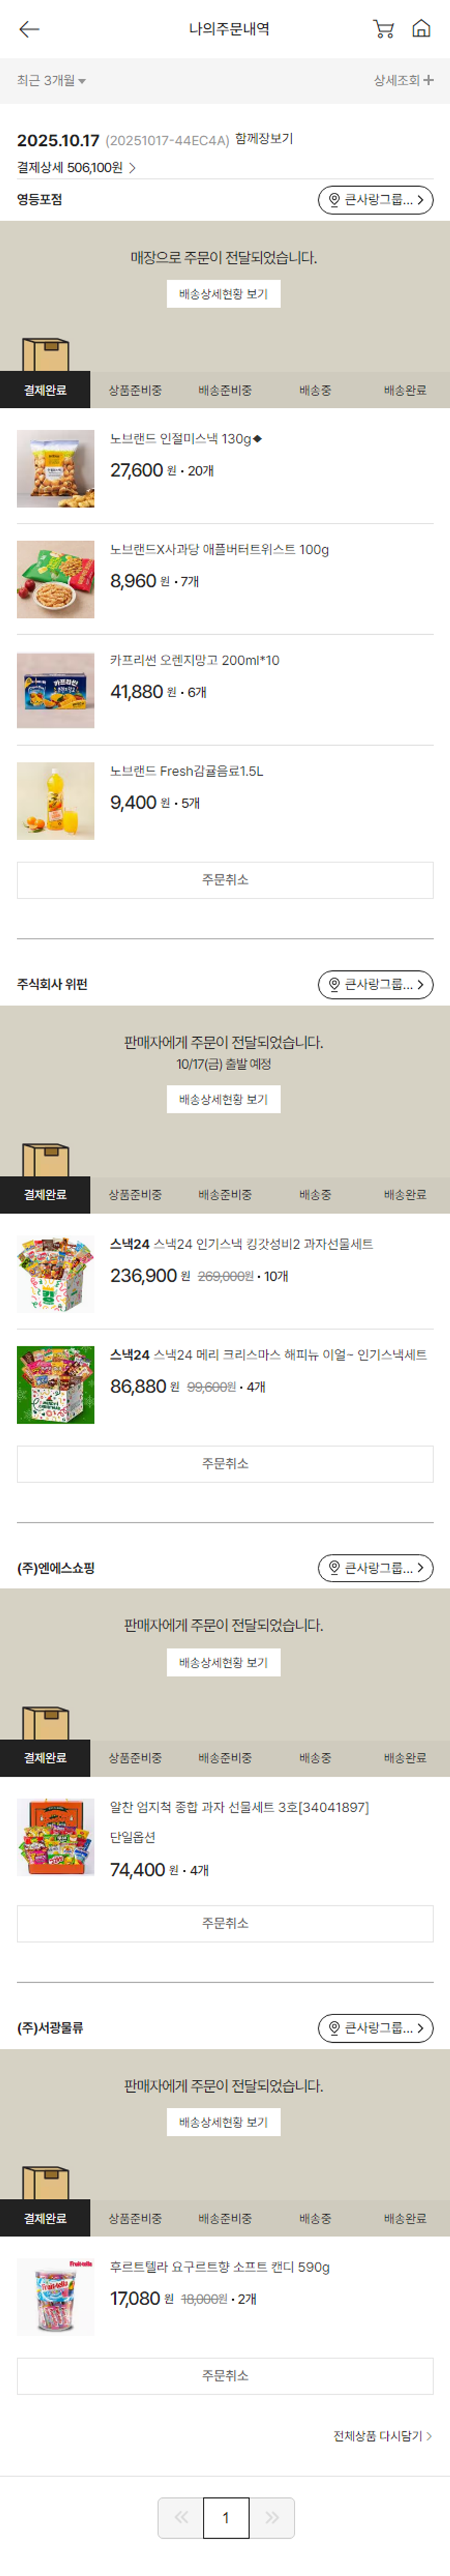The image size is (450, 2576).
Task: Open the 카프리썬 오렌지망고 product thumbnail
Action: [x=56, y=691]
